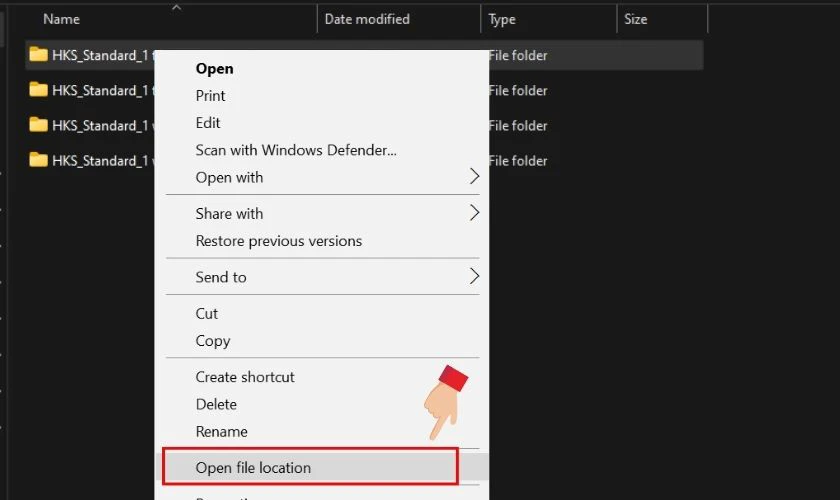Choose Create shortcut menu entry
Screen dimensions: 840x500
(245, 377)
